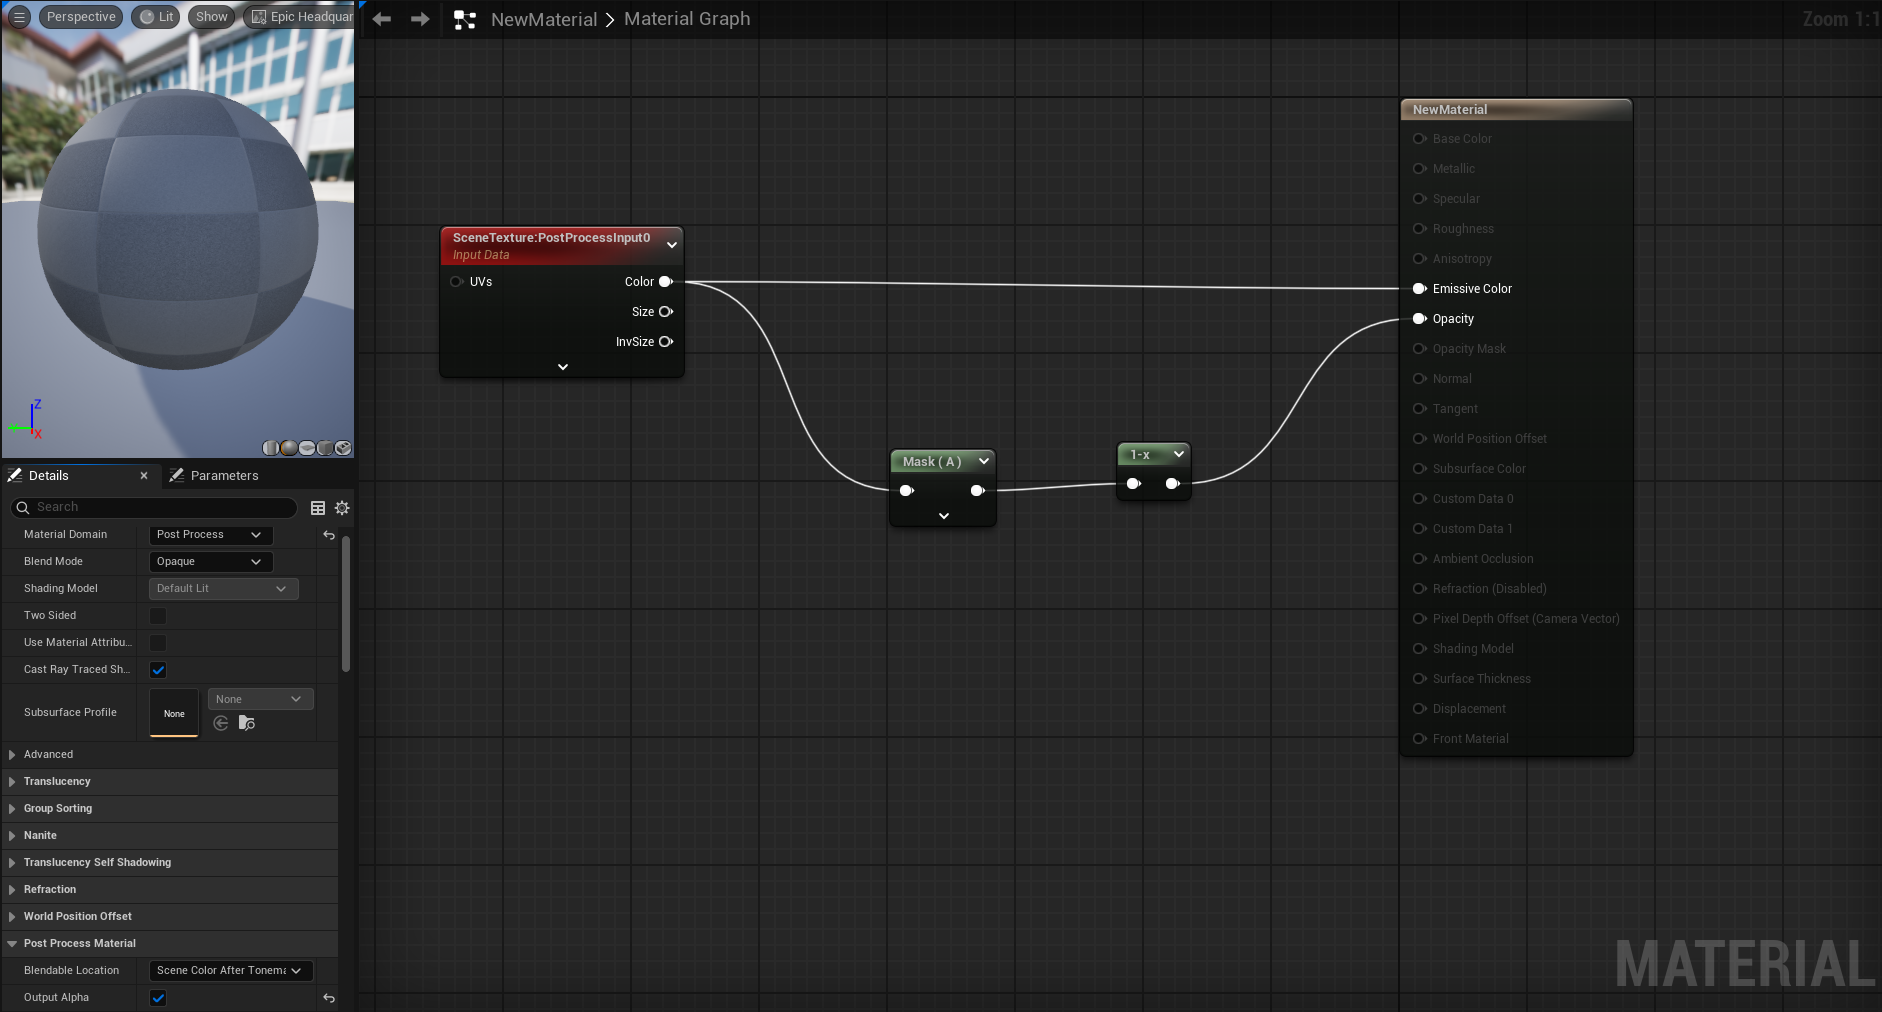Image resolution: width=1882 pixels, height=1012 pixels.
Task: Click the graph navigate back arrow
Action: (x=382, y=19)
